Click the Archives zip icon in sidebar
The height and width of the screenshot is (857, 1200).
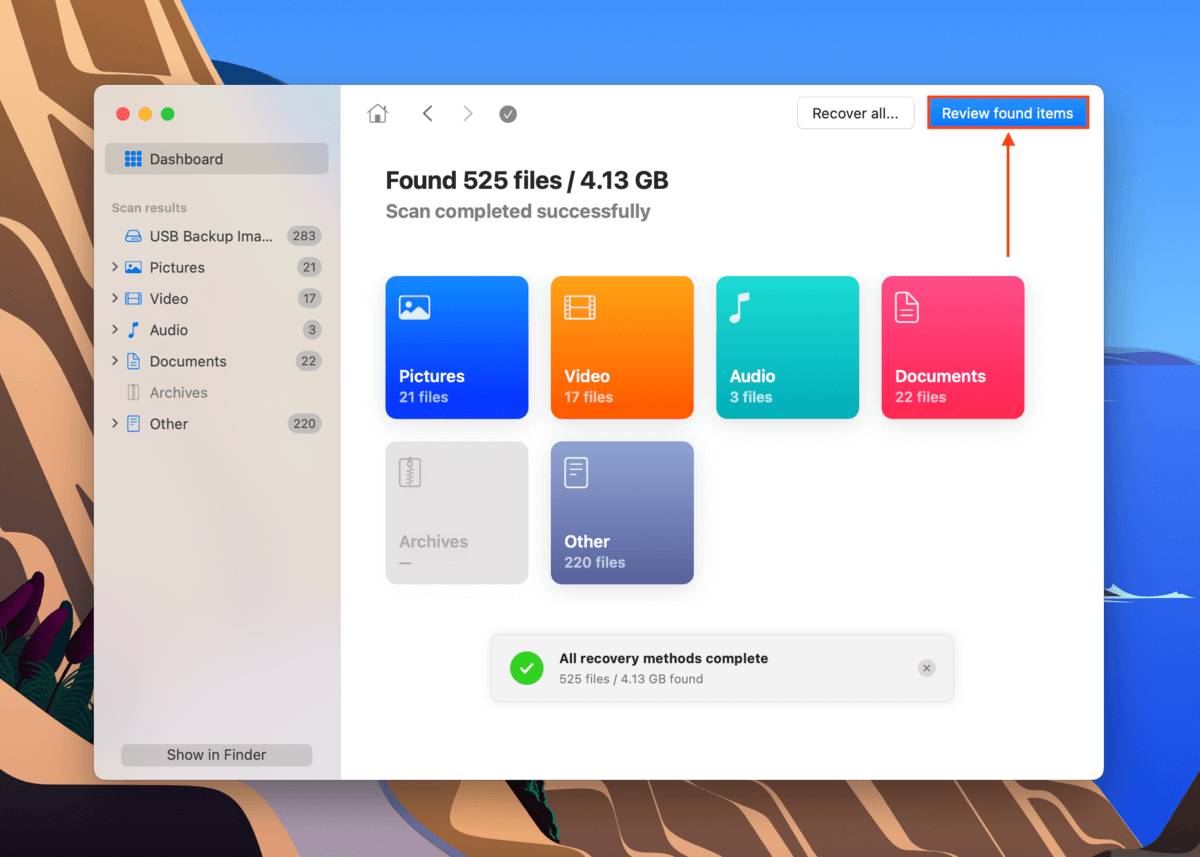133,392
